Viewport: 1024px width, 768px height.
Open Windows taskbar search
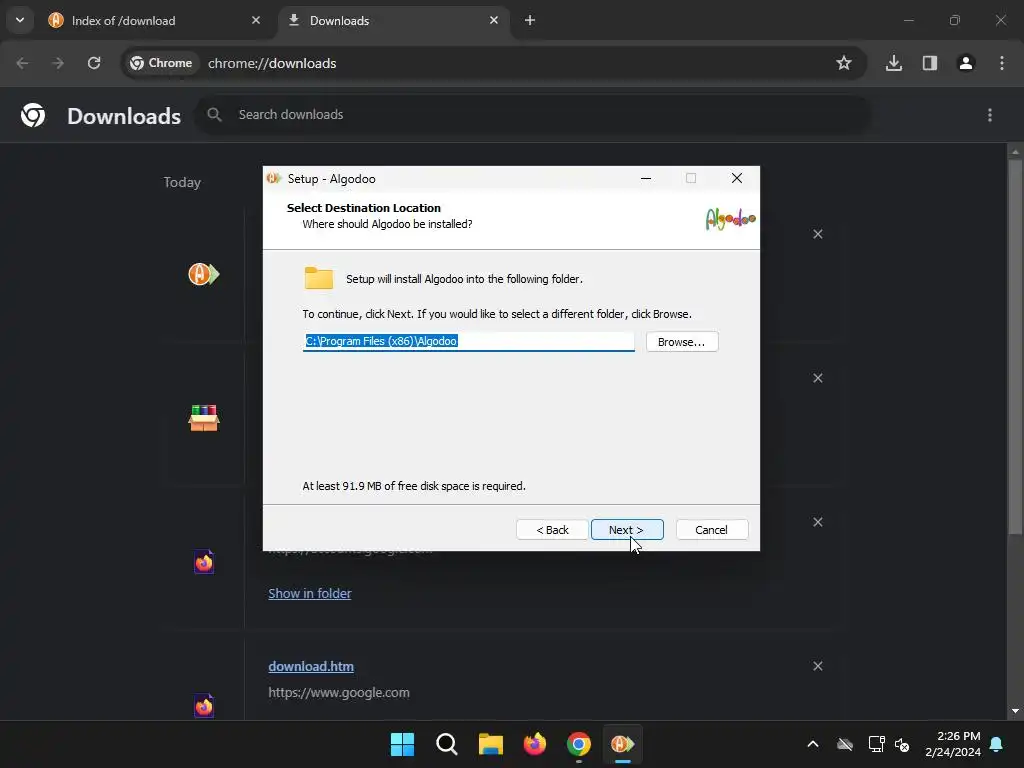click(447, 744)
